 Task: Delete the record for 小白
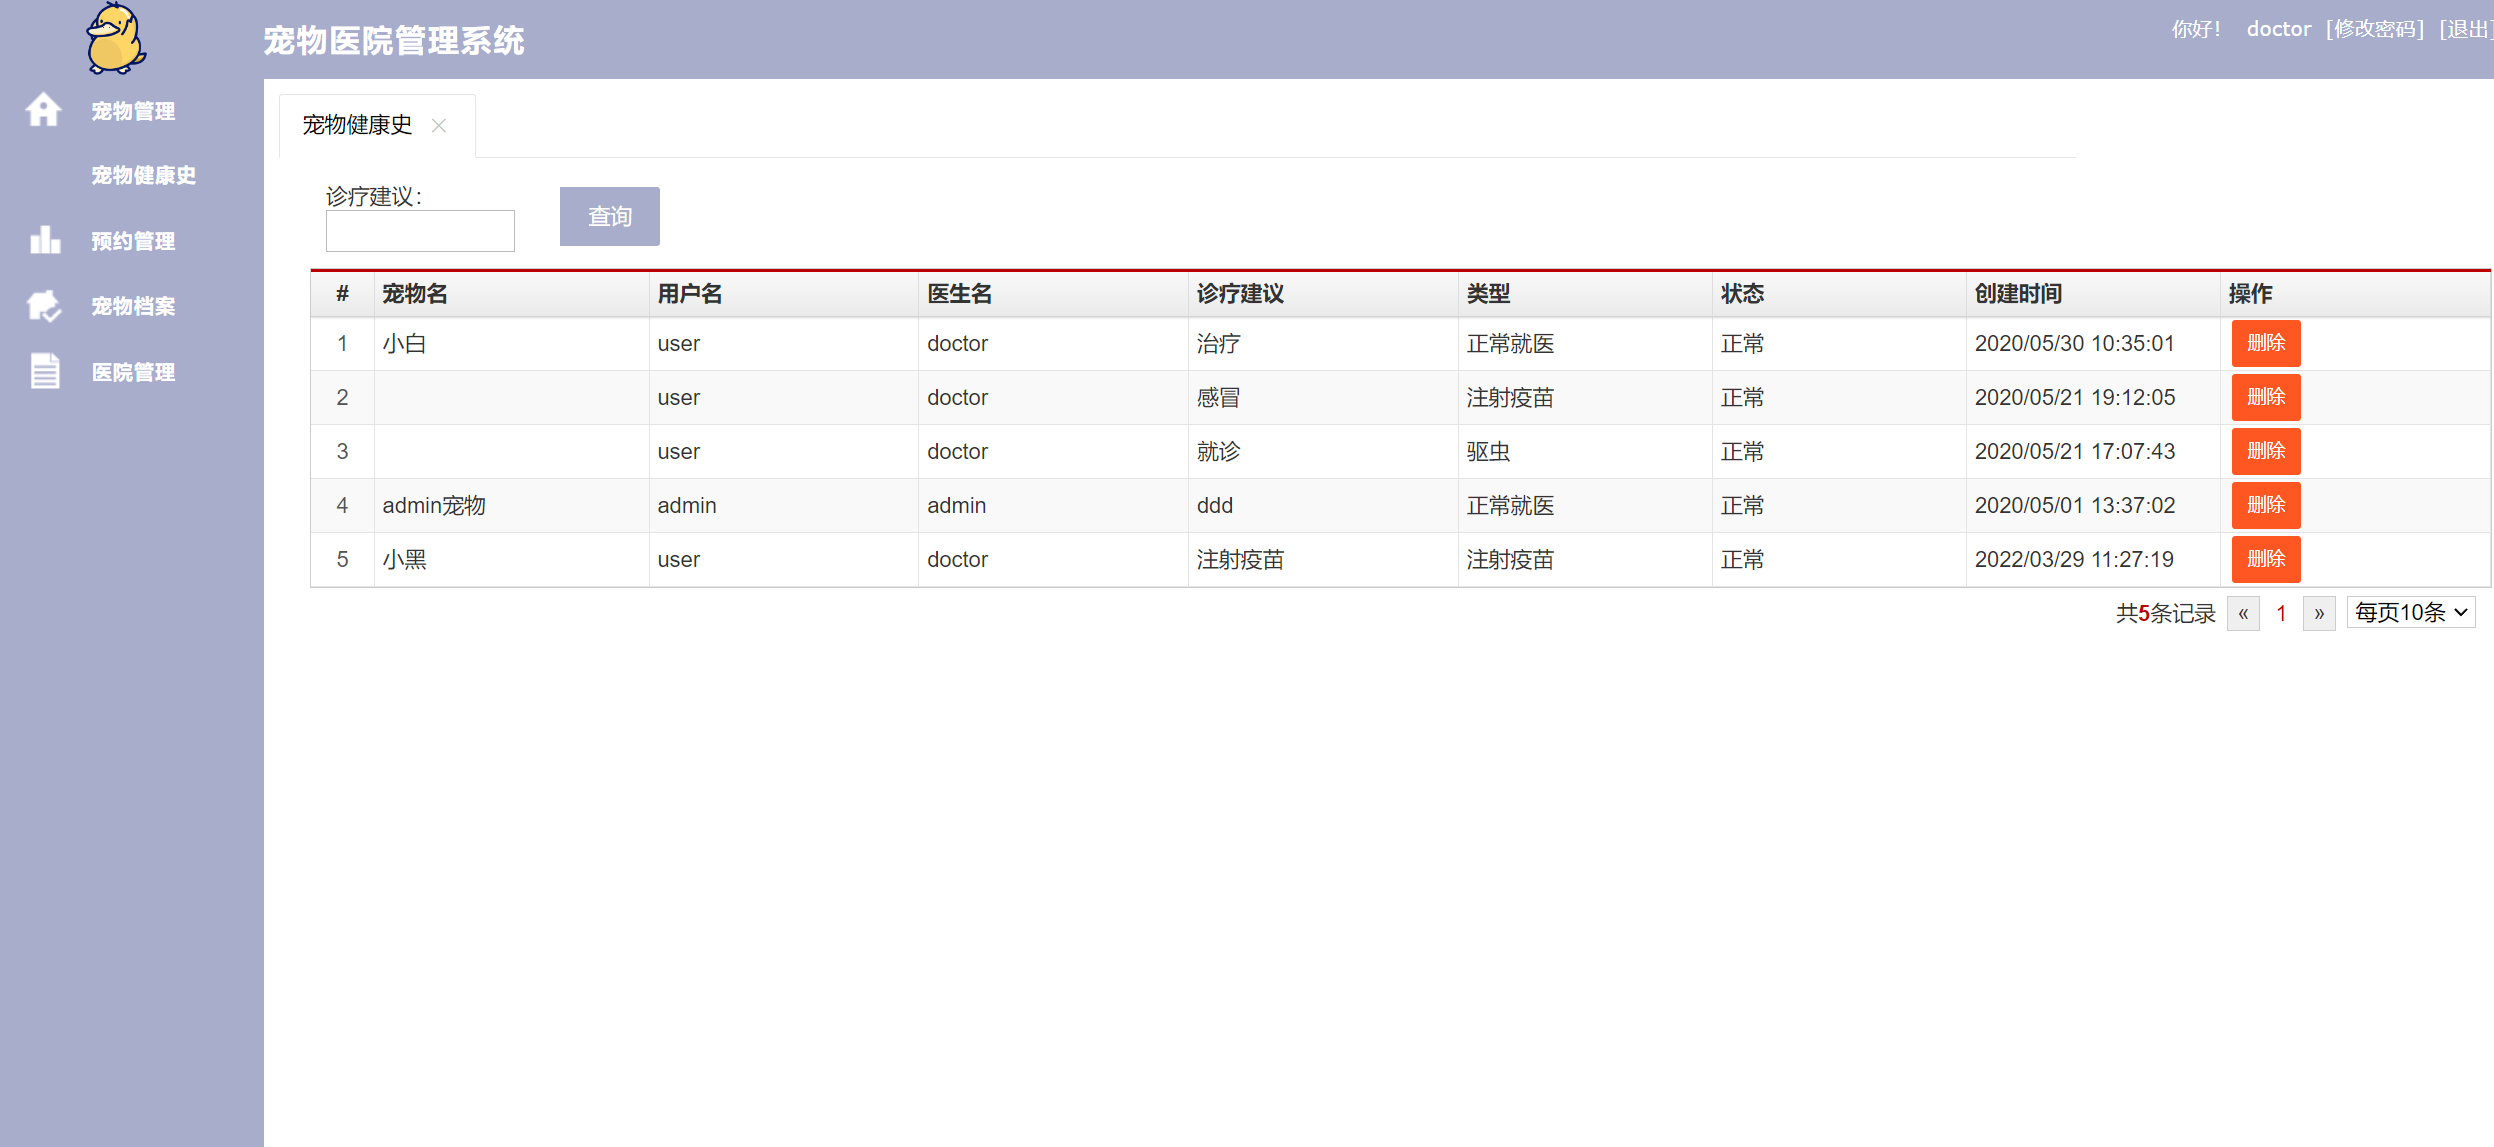click(x=2265, y=343)
